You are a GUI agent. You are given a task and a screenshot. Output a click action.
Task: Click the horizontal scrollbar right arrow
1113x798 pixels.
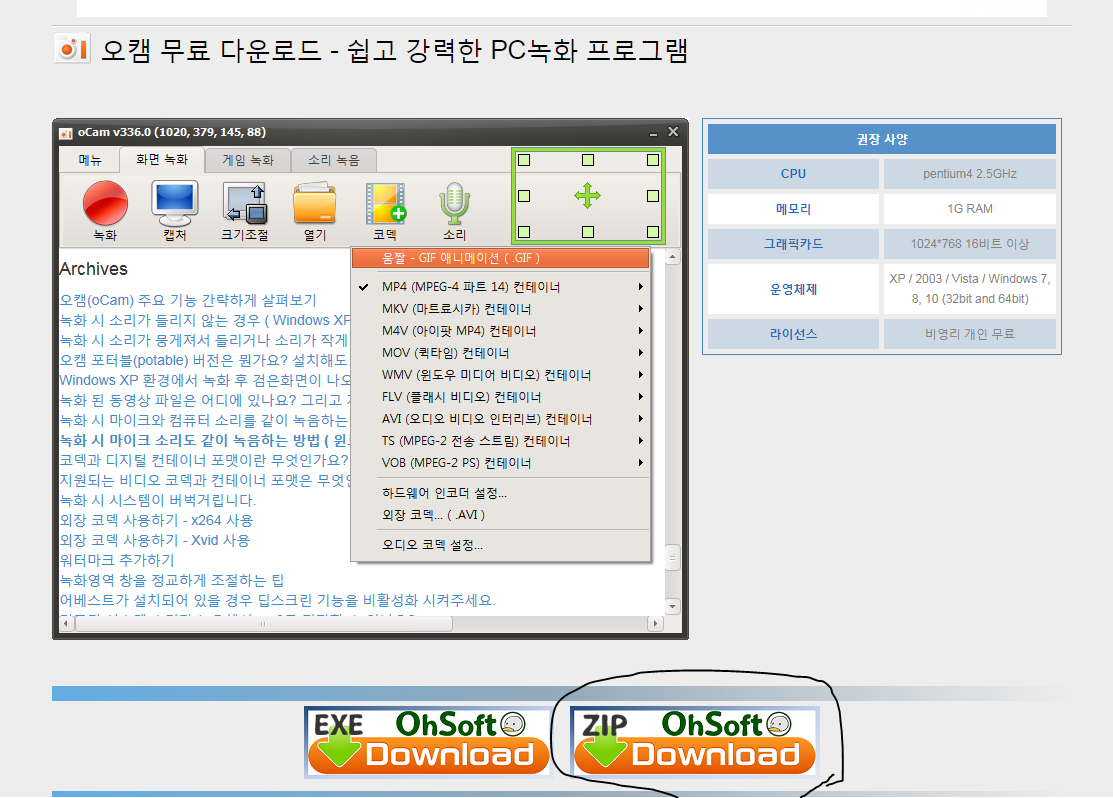point(655,623)
